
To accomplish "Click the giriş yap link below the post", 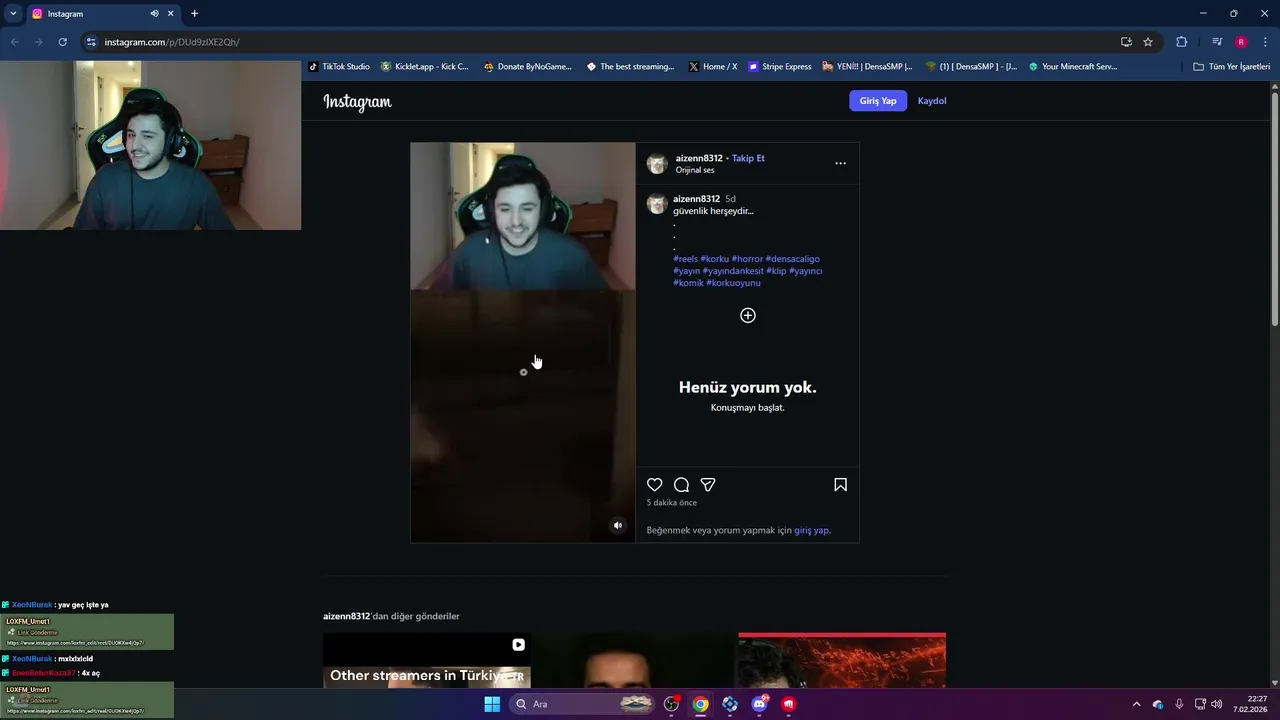I will click(812, 531).
